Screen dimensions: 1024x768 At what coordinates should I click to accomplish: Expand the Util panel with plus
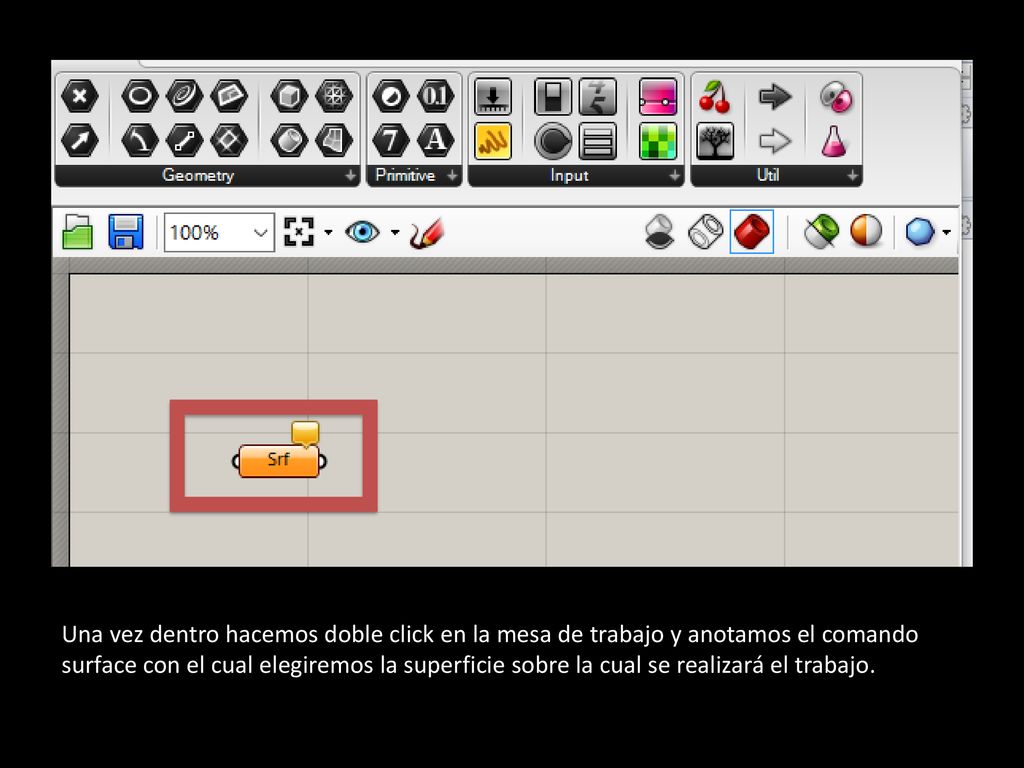pyautogui.click(x=852, y=176)
